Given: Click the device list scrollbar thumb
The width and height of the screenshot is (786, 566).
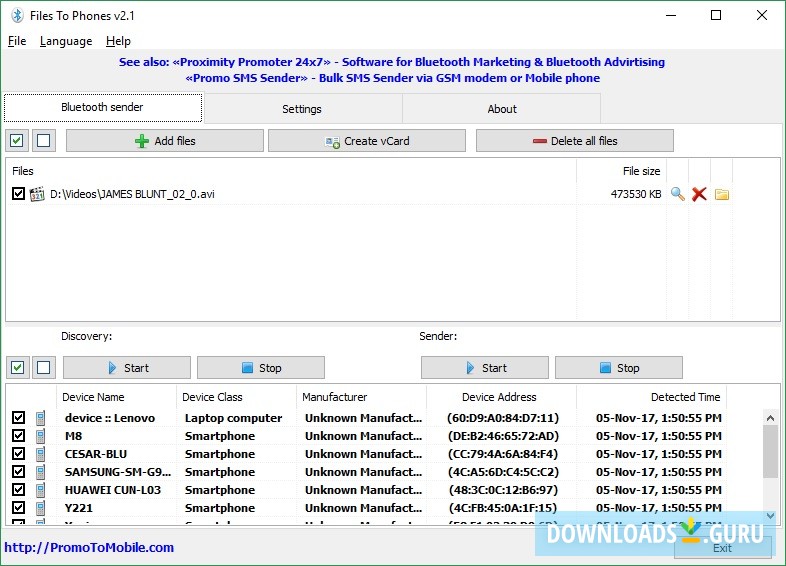Looking at the screenshot, I should (x=770, y=452).
